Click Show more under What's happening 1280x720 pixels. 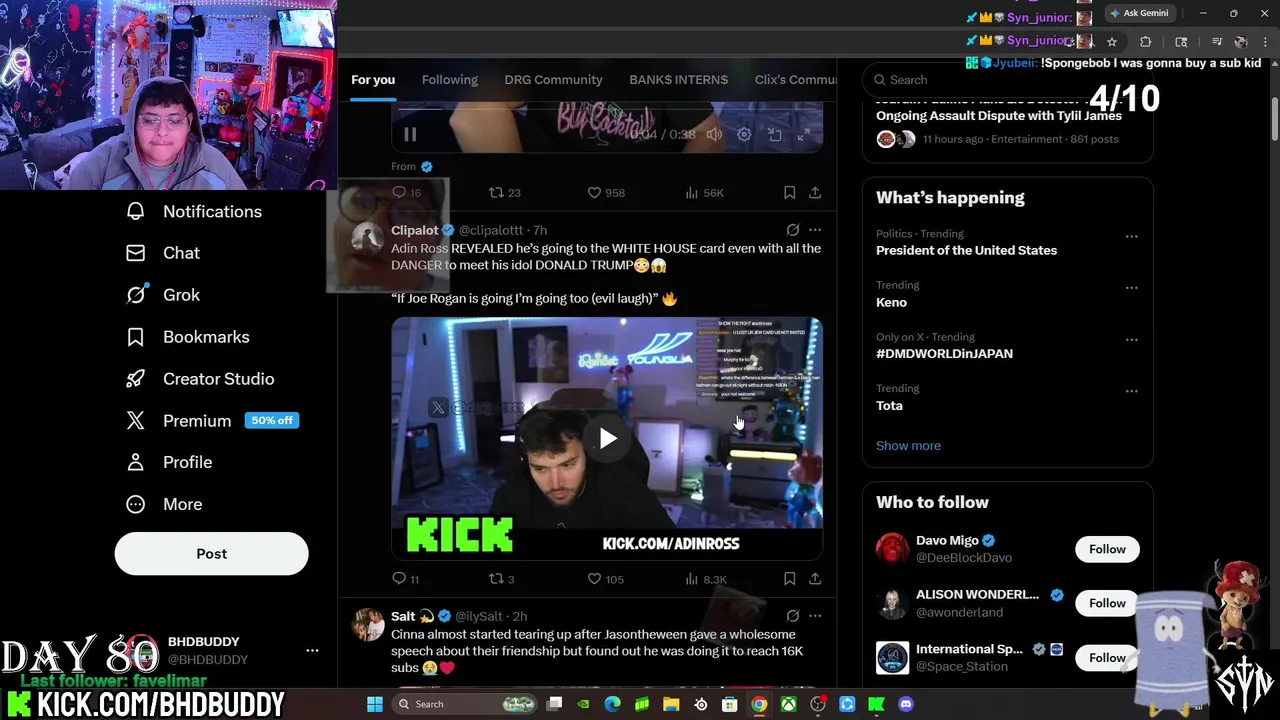point(908,445)
